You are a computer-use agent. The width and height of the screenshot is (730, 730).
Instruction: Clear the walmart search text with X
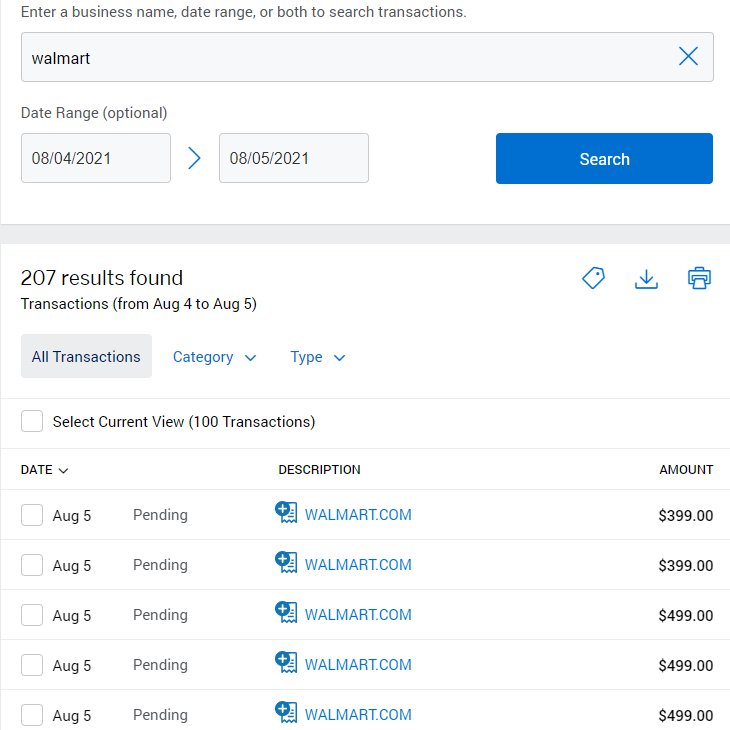pos(688,56)
